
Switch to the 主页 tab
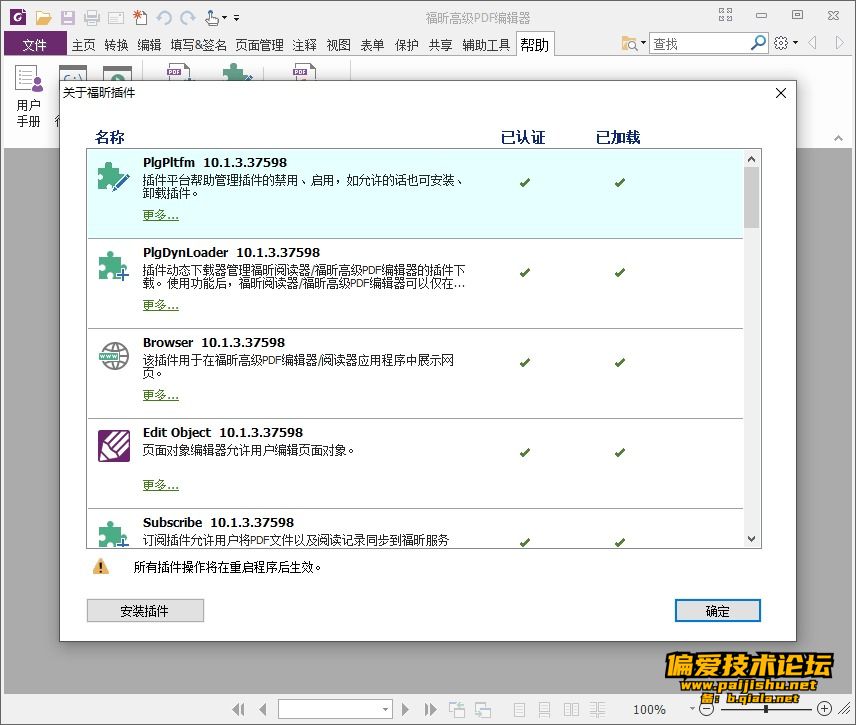pyautogui.click(x=84, y=45)
